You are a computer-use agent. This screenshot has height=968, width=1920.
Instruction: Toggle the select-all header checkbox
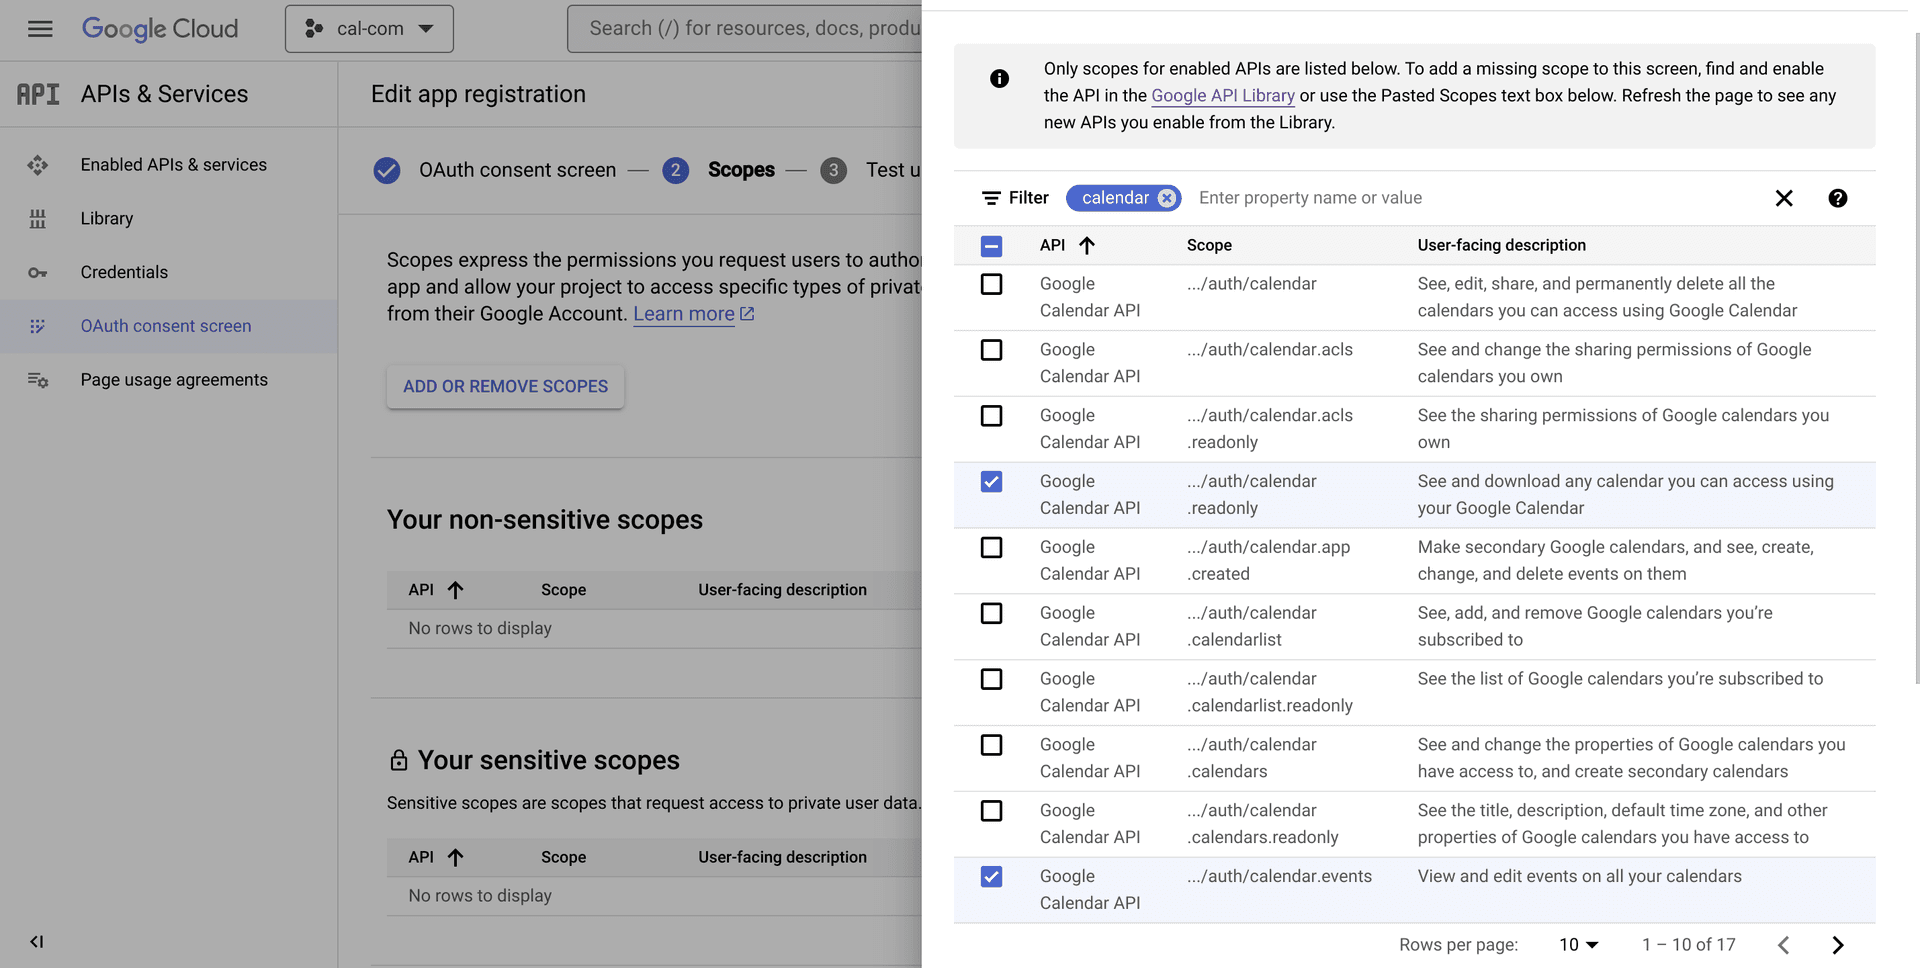pyautogui.click(x=991, y=246)
